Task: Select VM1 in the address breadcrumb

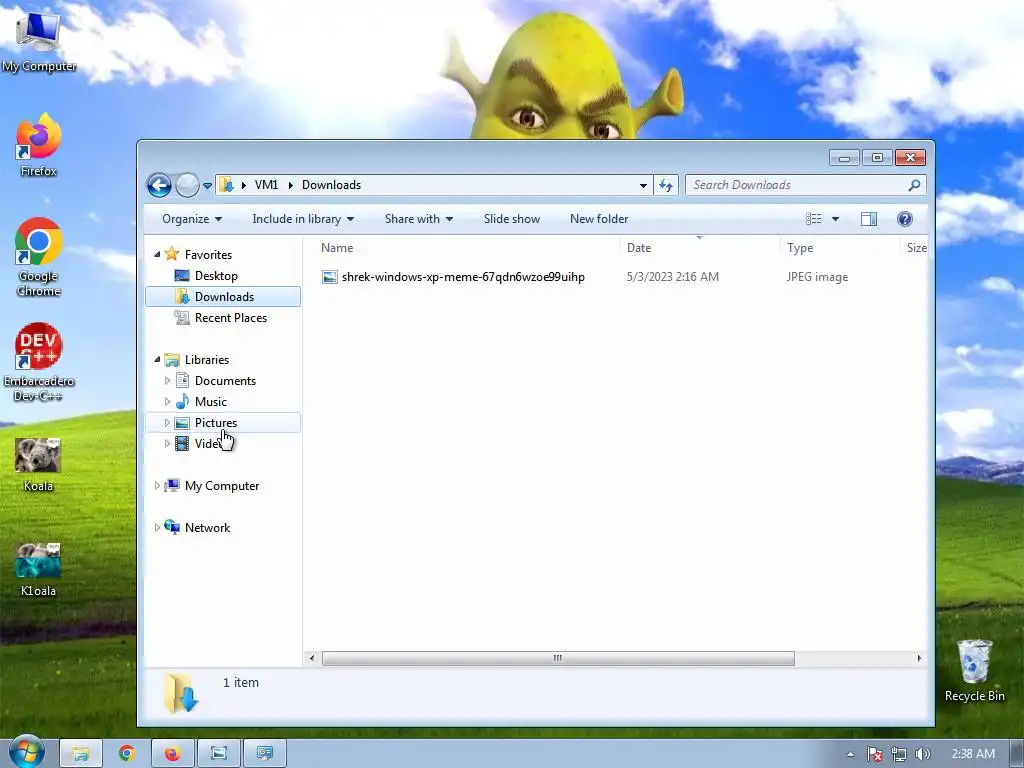Action: [266, 185]
